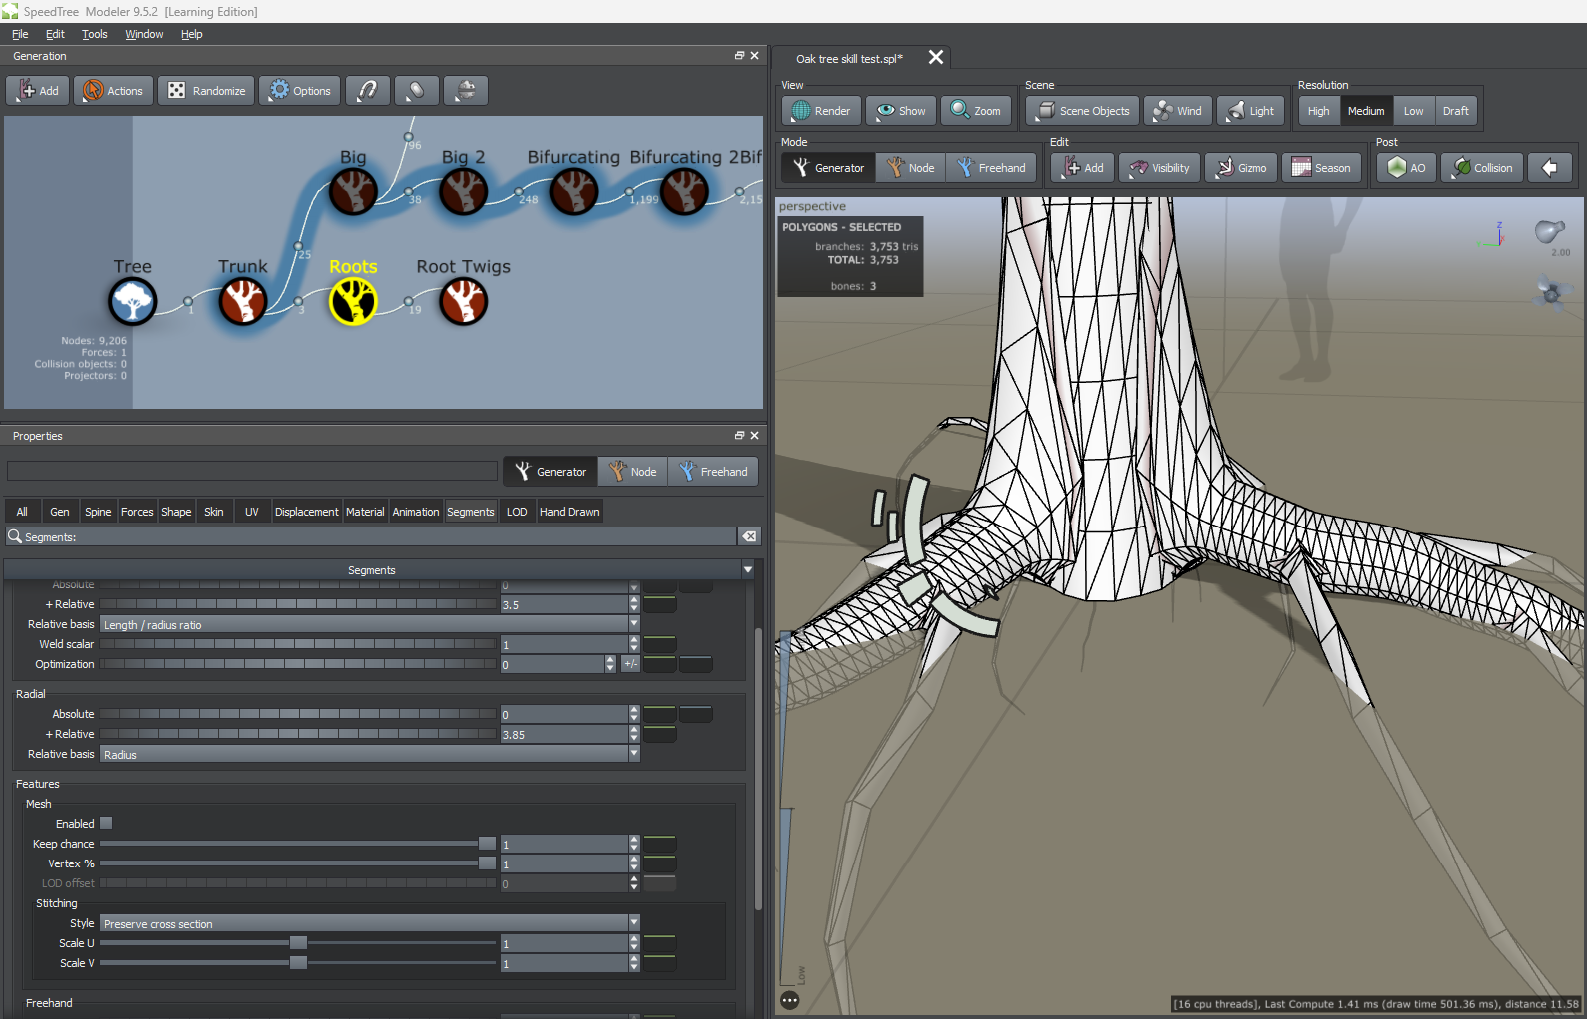Screen dimensions: 1587x1019
Task: Switch resolution to Medium
Action: (1366, 111)
